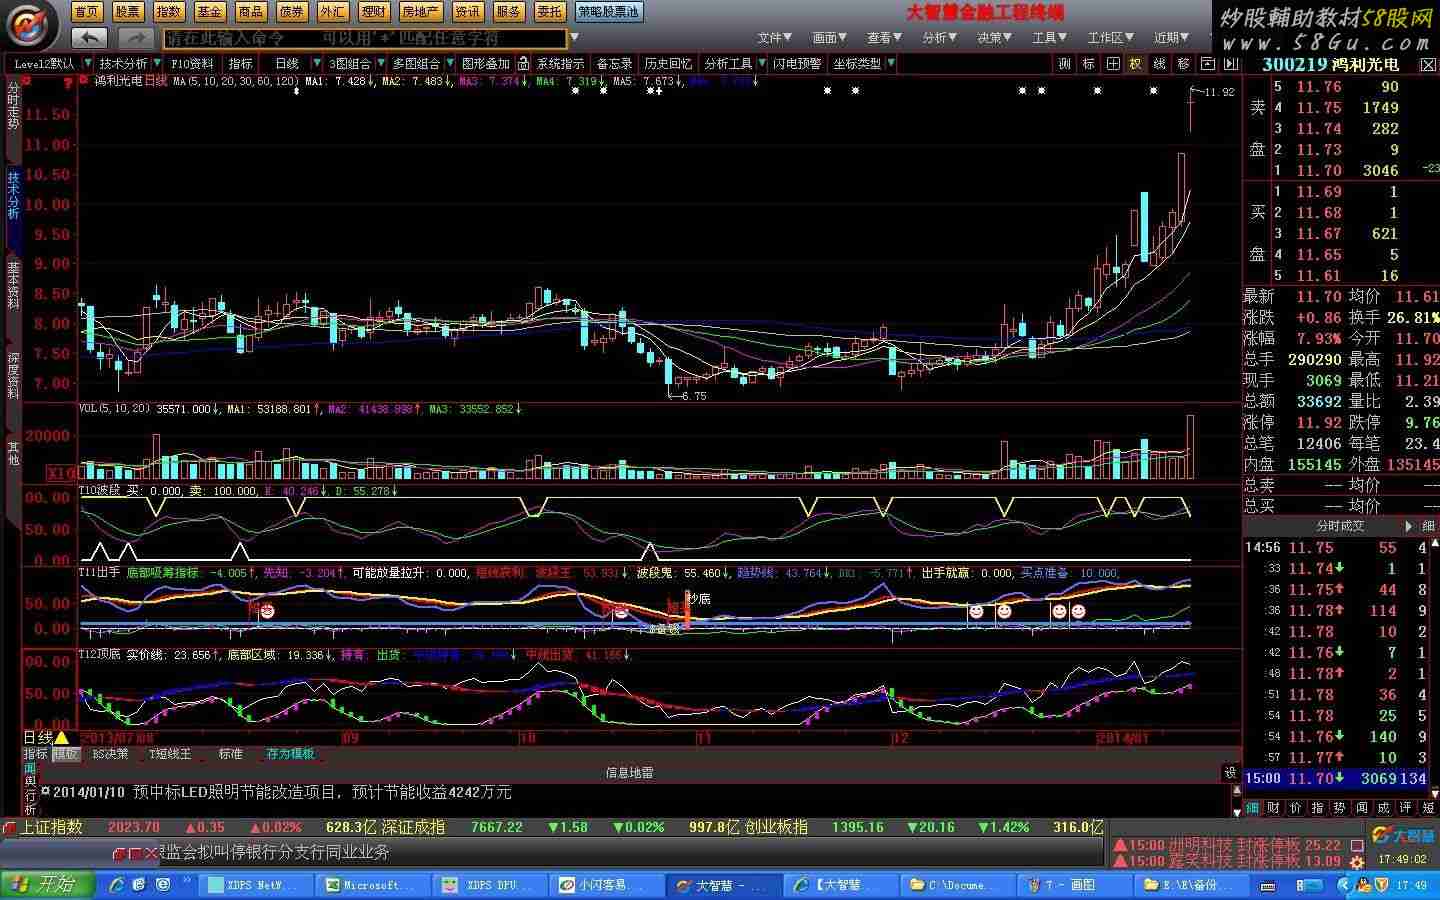Switch to the 模板 tab

(x=66, y=754)
